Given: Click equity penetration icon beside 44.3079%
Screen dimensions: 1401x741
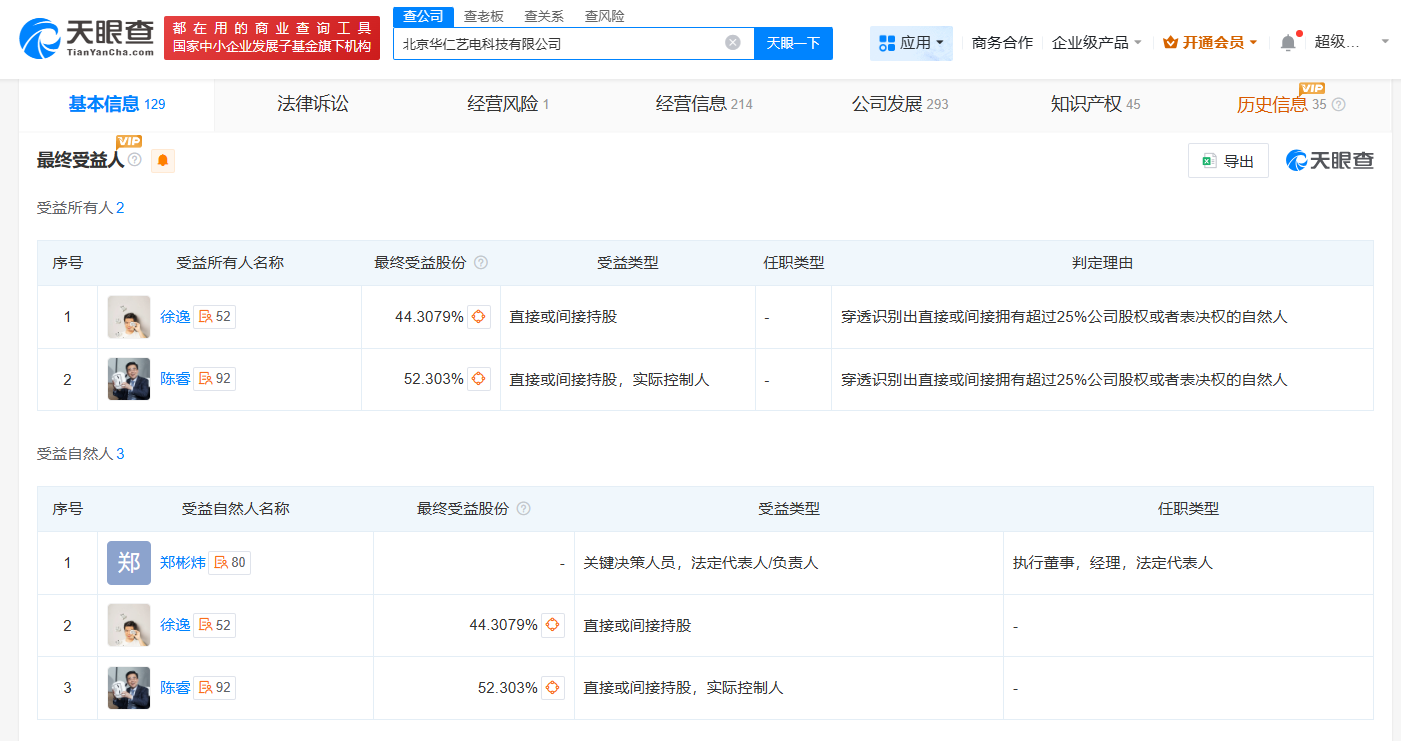Looking at the screenshot, I should click(478, 316).
